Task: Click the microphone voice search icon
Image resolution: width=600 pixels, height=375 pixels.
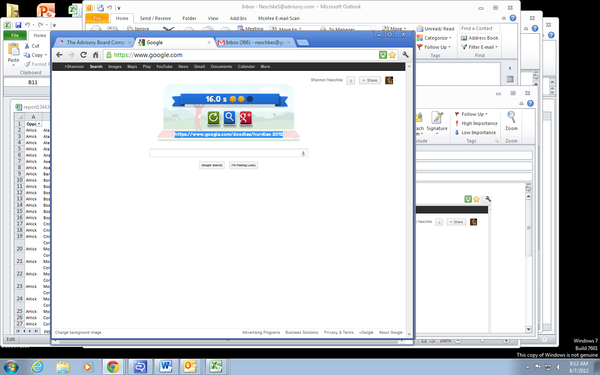Action: (x=303, y=153)
